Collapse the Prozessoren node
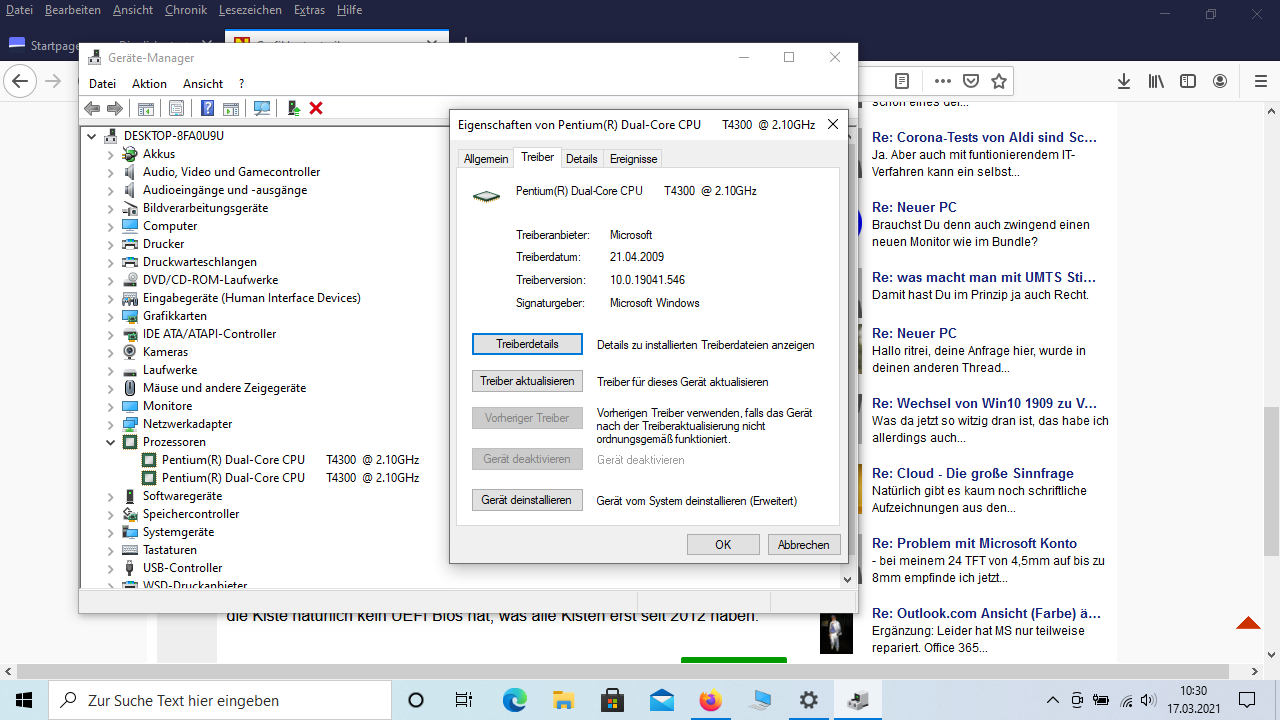 click(111, 442)
